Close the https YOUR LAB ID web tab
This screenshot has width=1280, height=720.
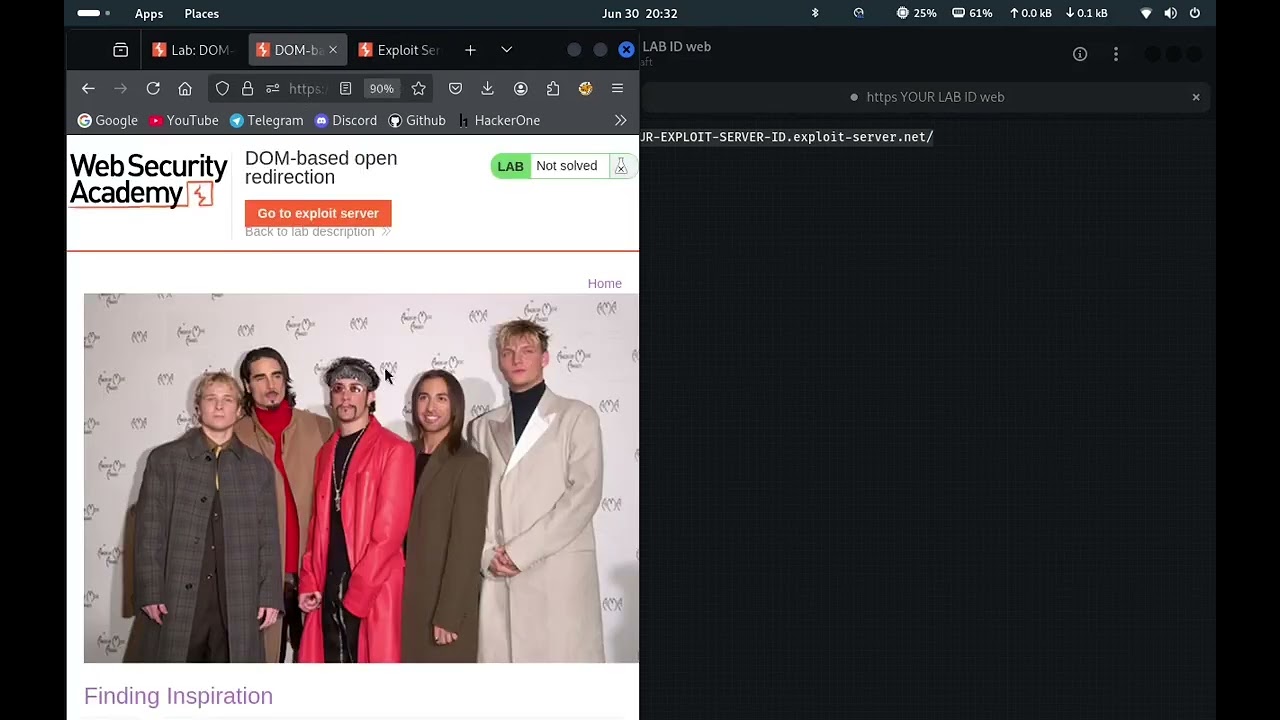pyautogui.click(x=1195, y=97)
